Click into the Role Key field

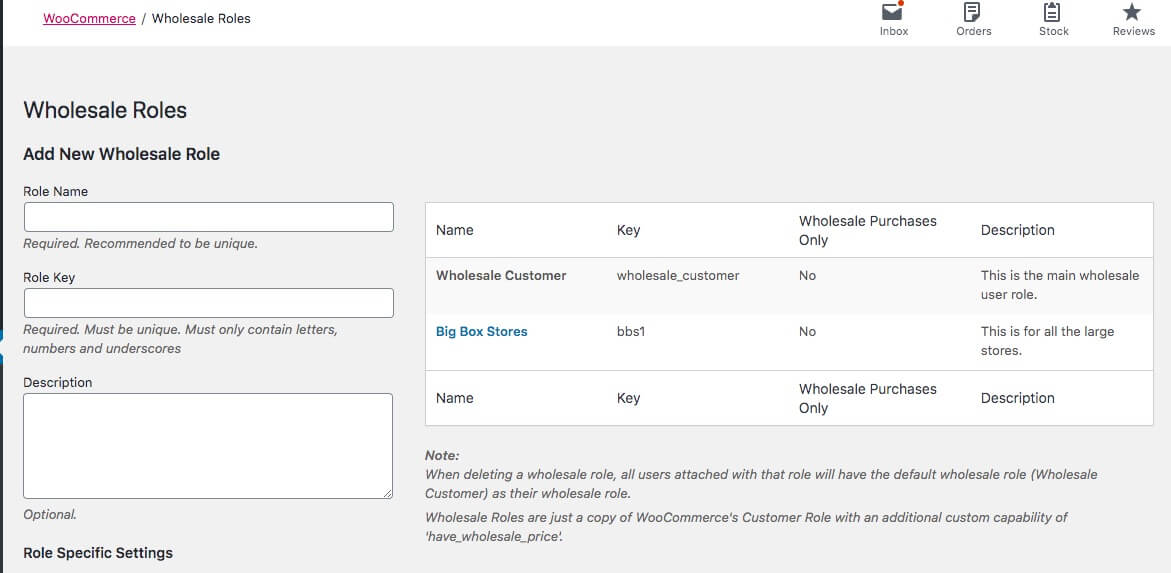[208, 303]
